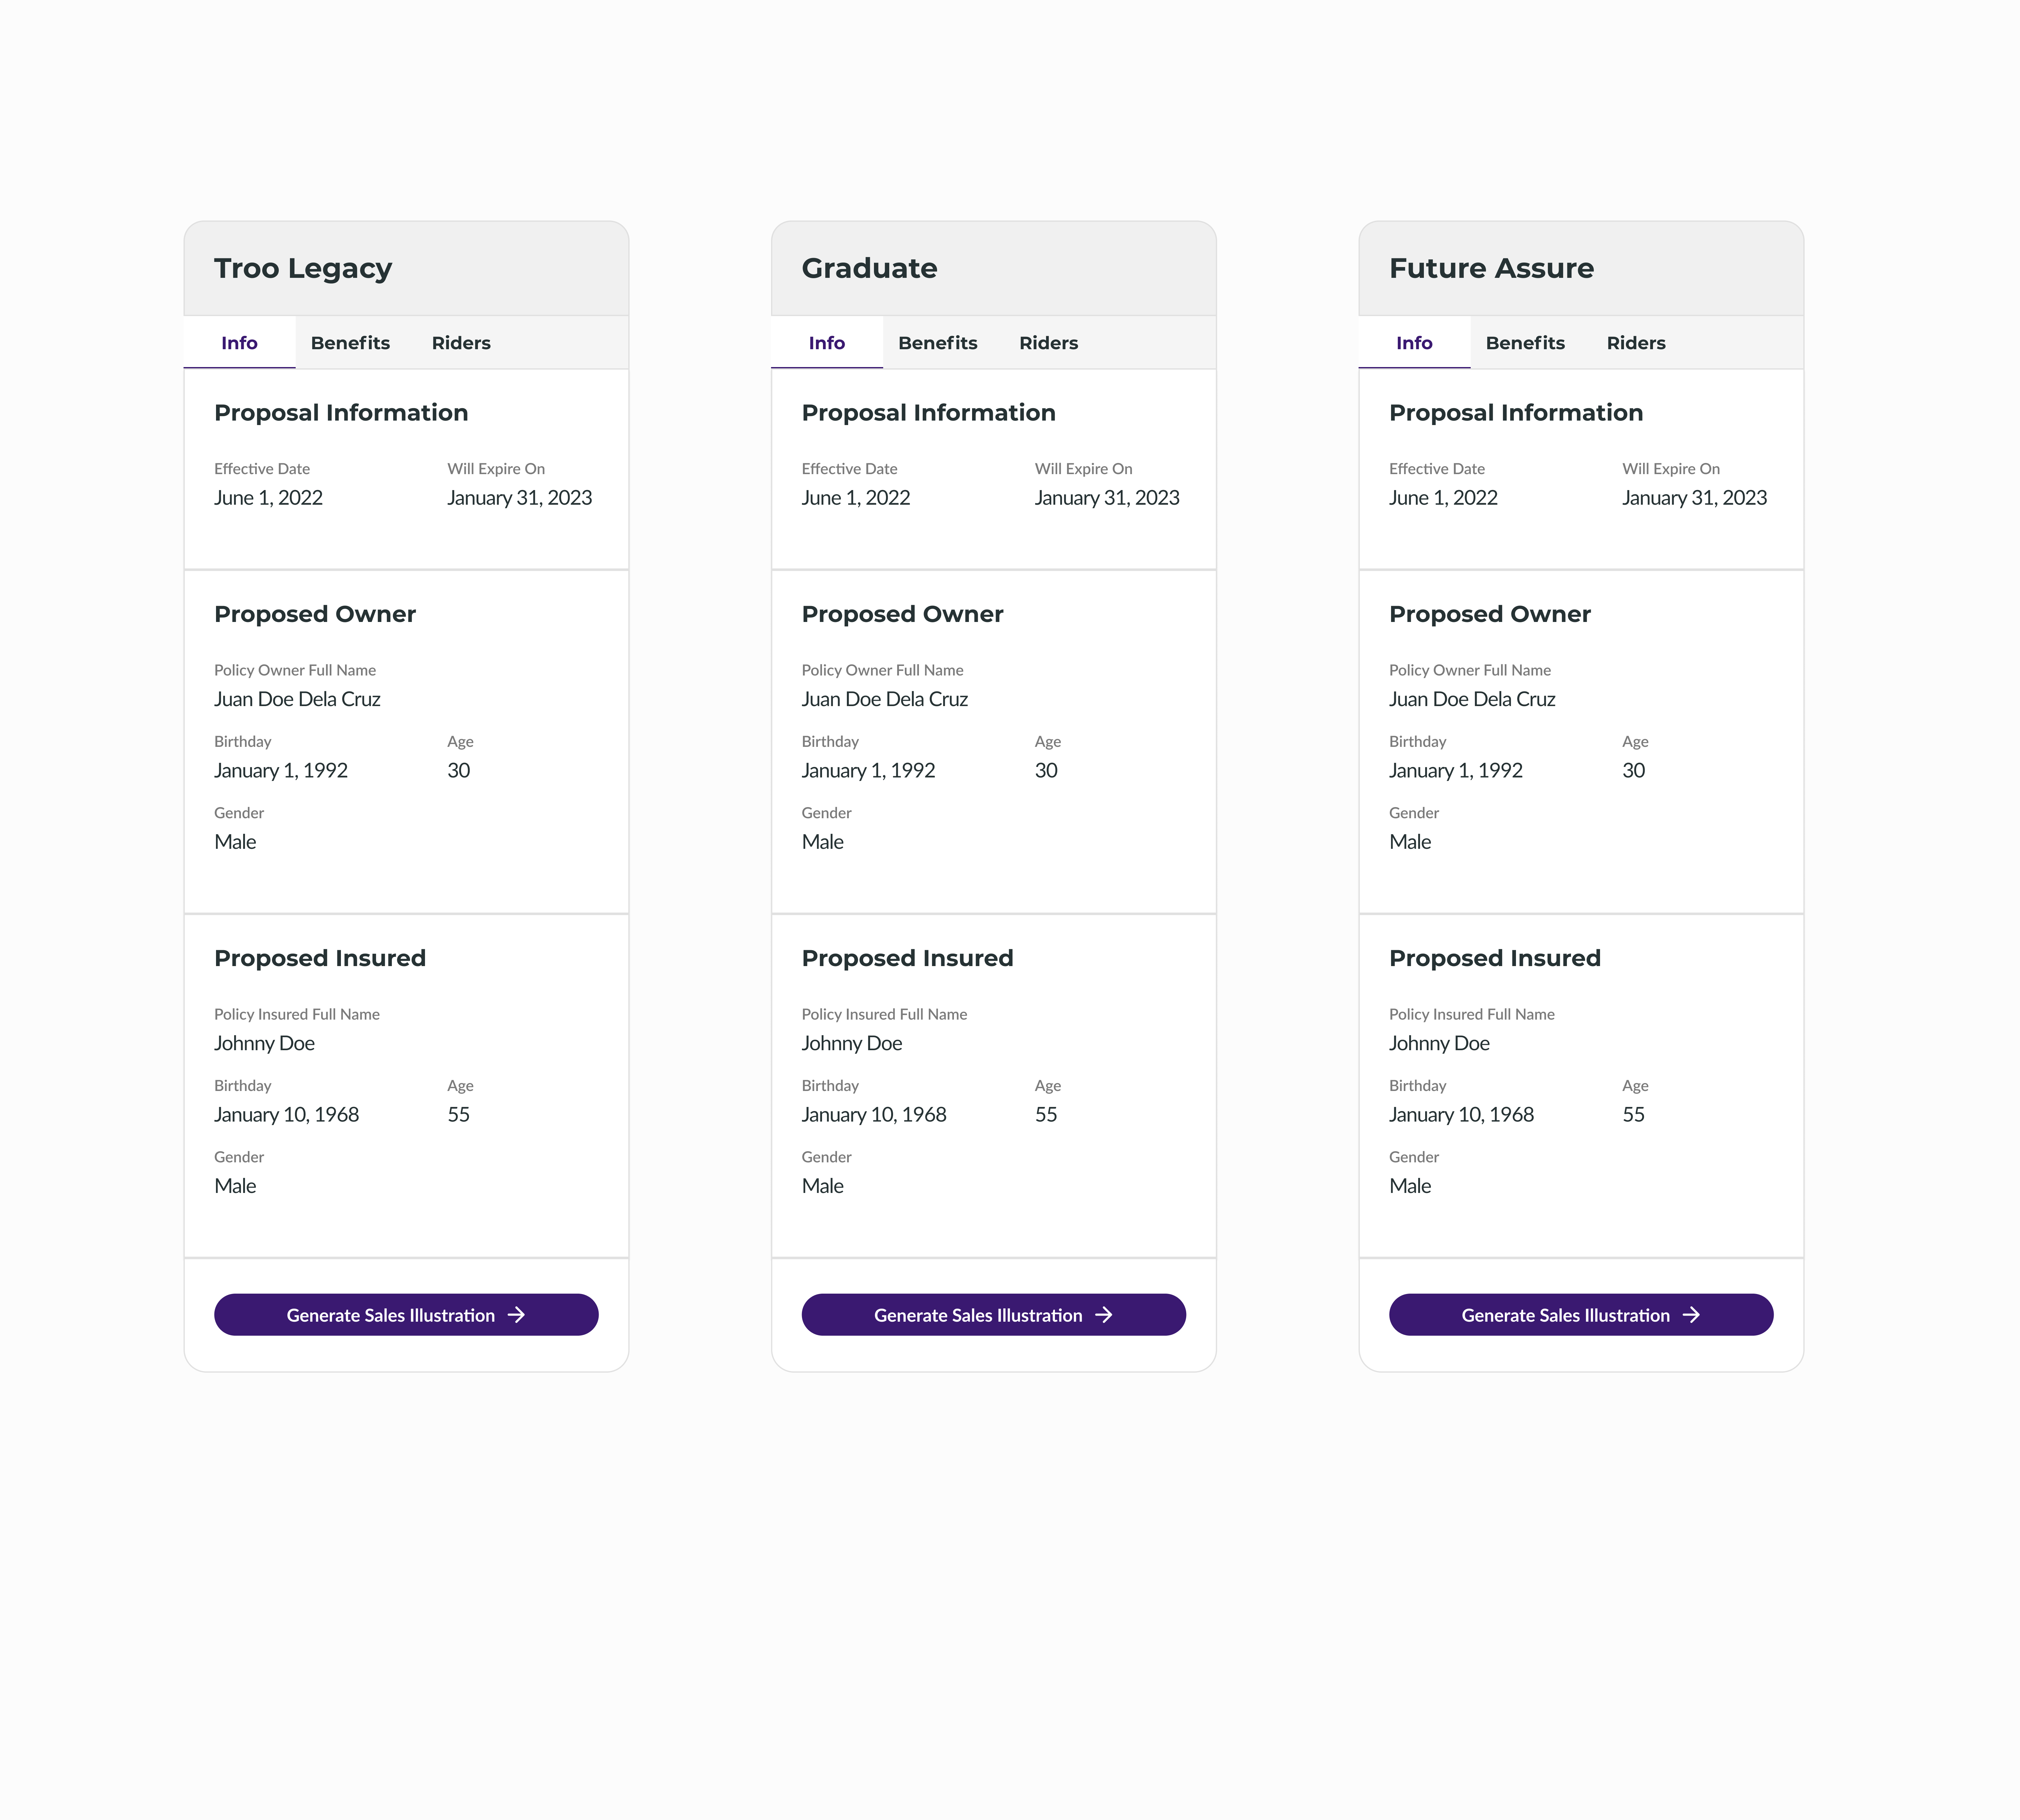Generate Sales Illustration for Future Assure
The image size is (2020, 1820).
pos(1581,1315)
